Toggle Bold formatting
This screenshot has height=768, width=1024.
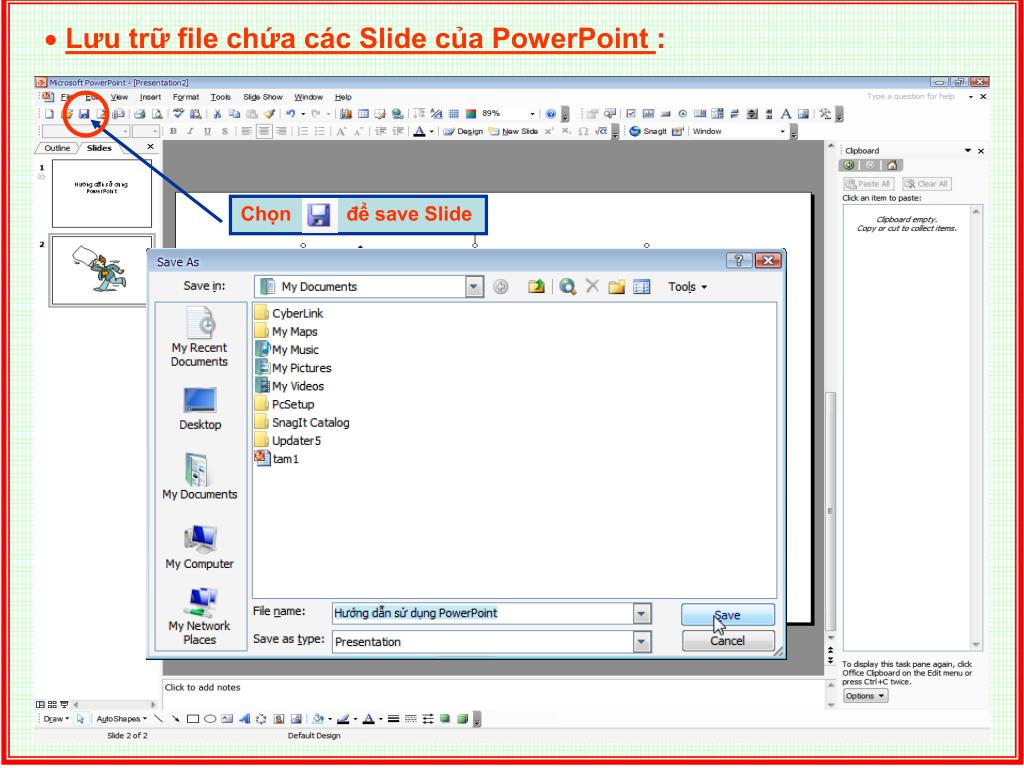173,131
